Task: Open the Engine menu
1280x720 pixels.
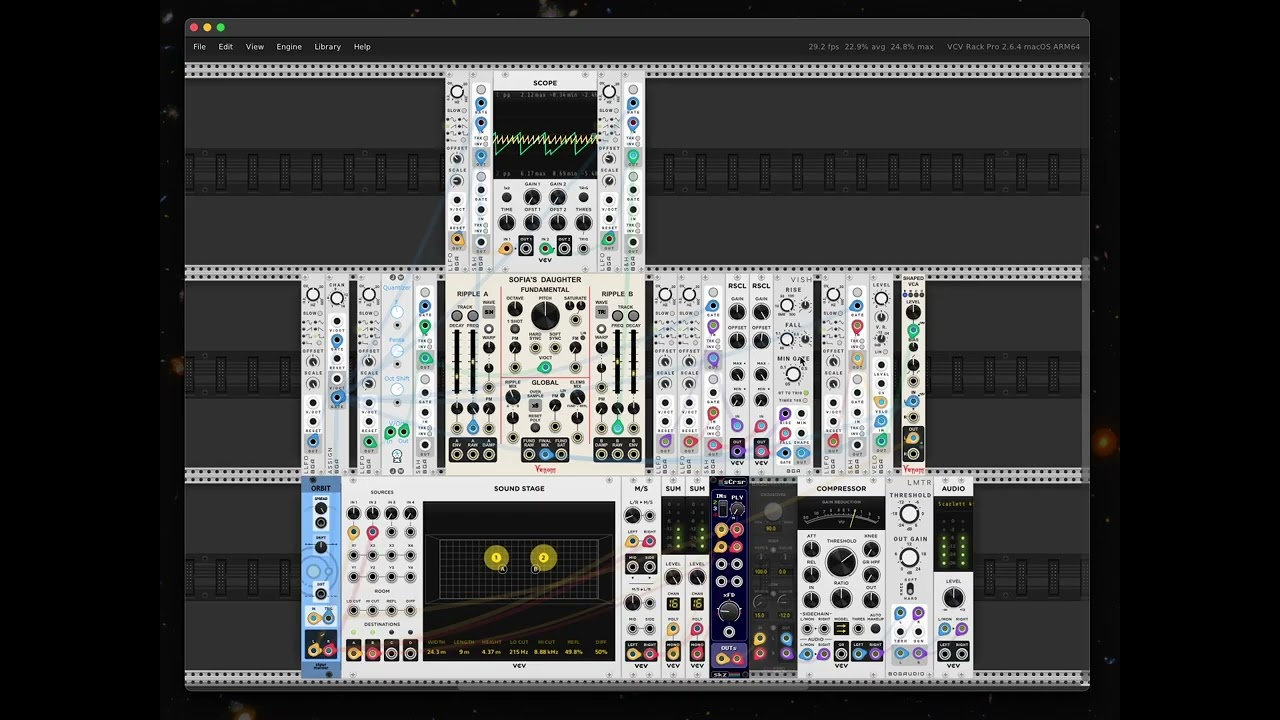Action: coord(289,47)
